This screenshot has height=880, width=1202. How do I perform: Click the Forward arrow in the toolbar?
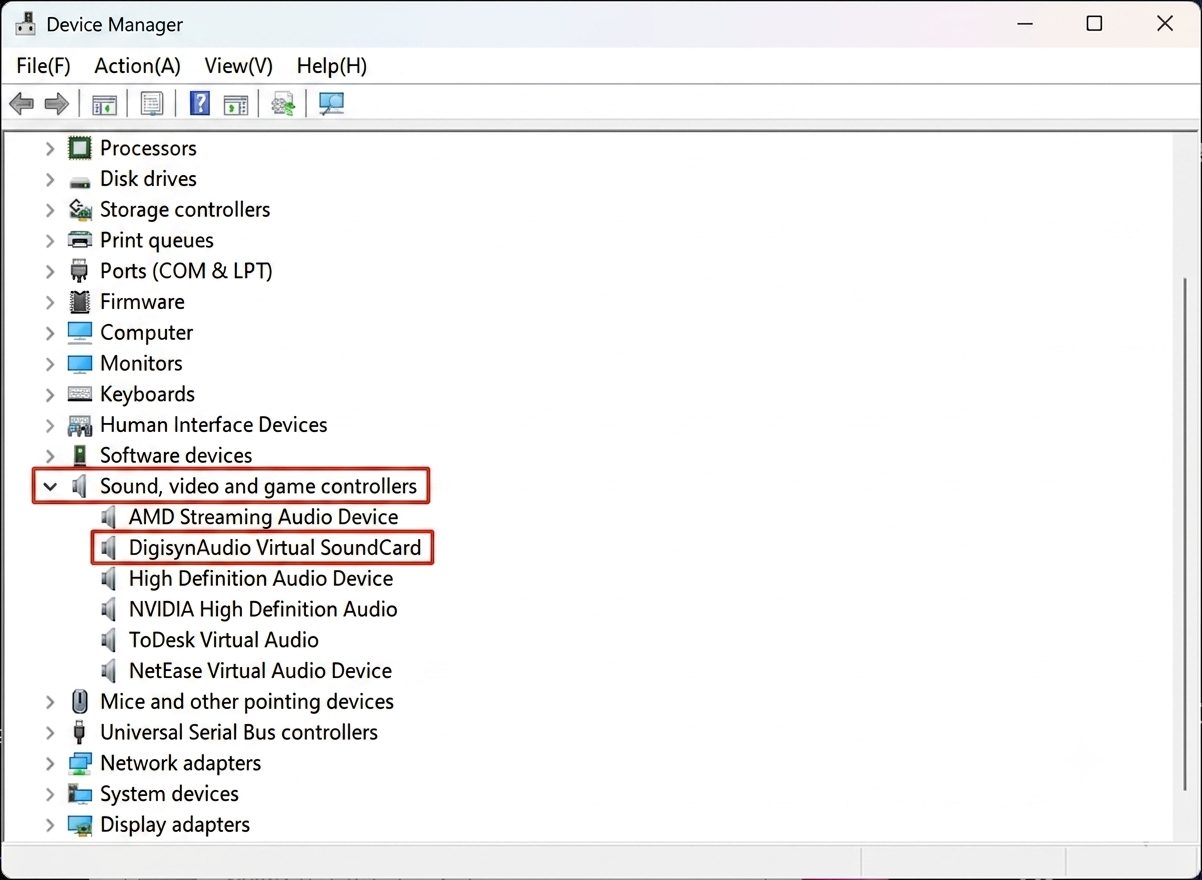click(x=57, y=104)
